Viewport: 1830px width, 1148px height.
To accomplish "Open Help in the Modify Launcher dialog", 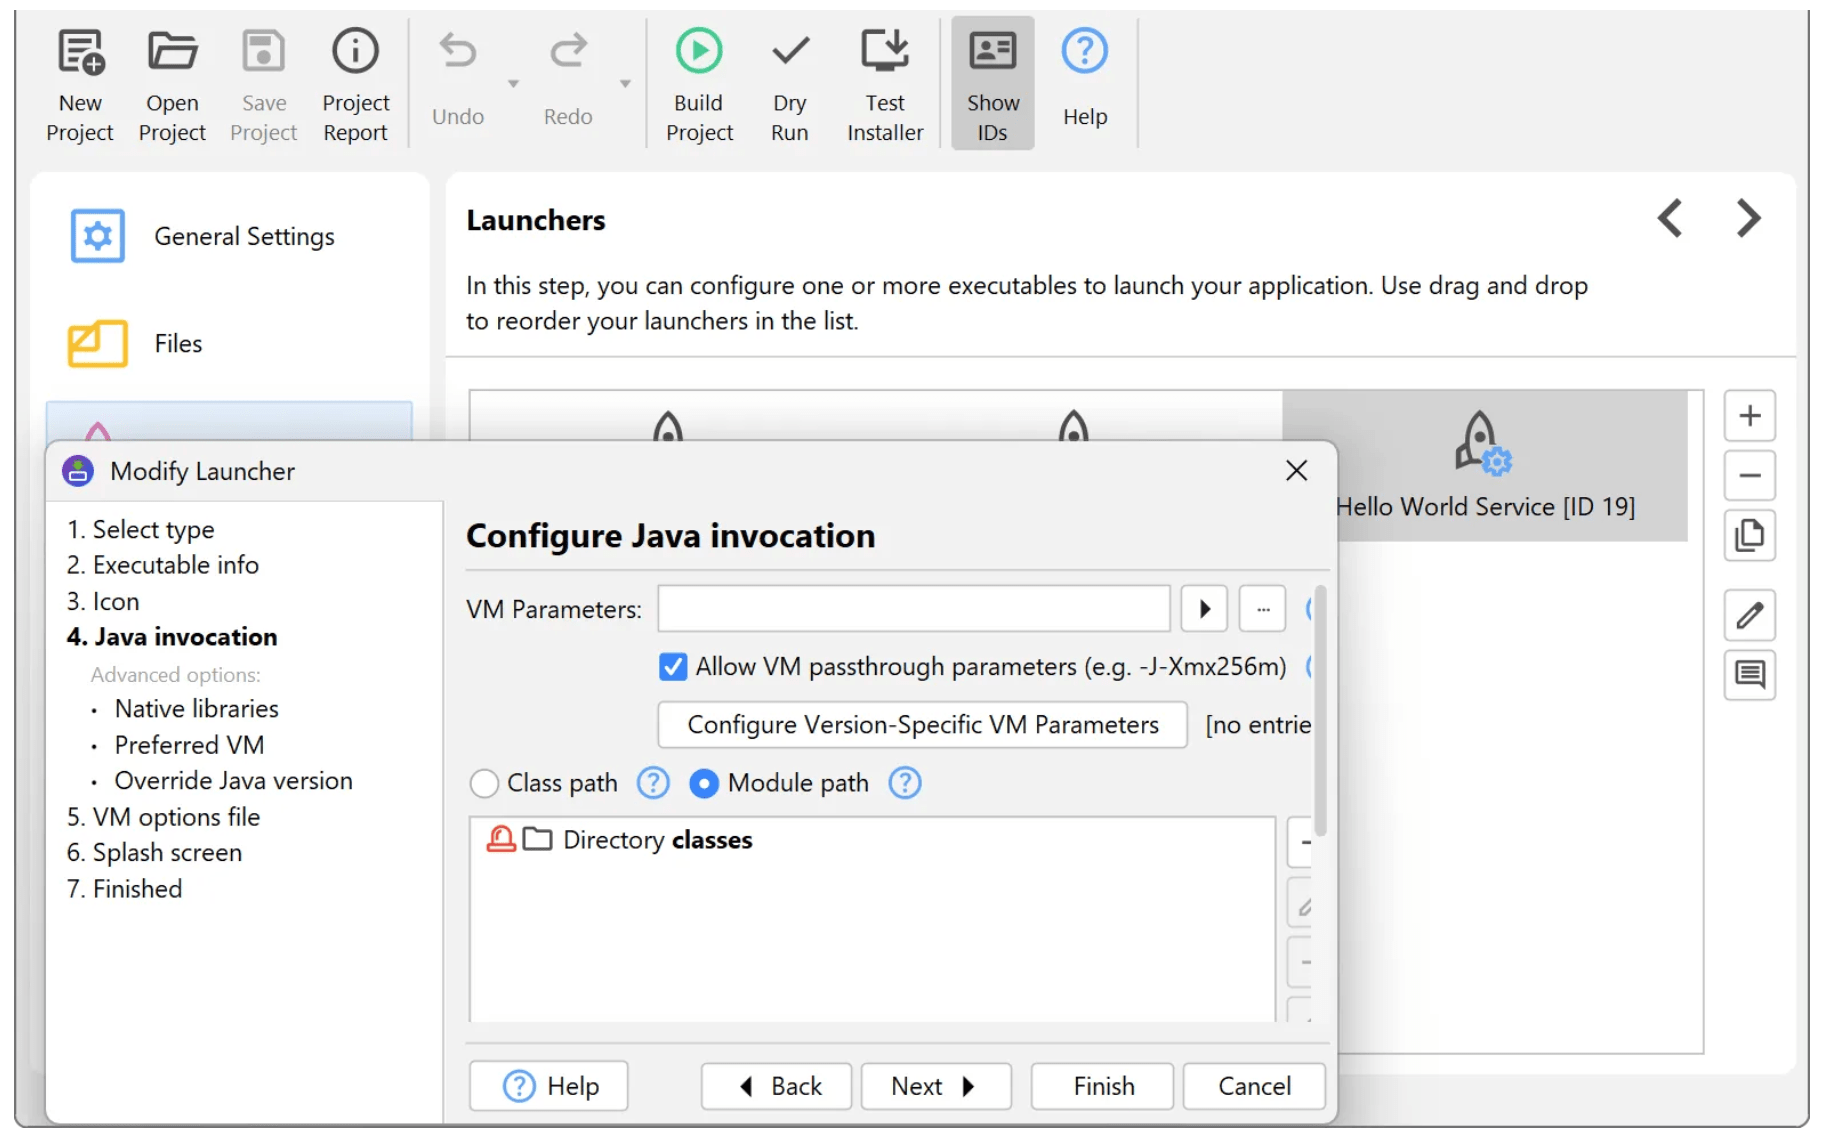I will click(x=549, y=1086).
